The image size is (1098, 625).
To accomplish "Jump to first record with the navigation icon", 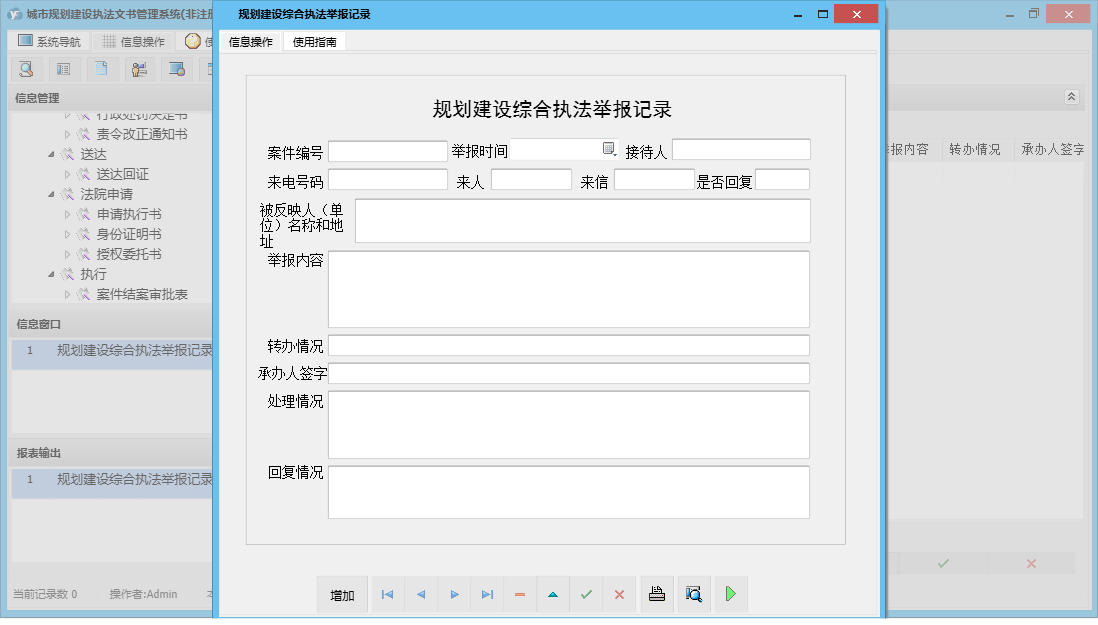I will click(x=387, y=594).
